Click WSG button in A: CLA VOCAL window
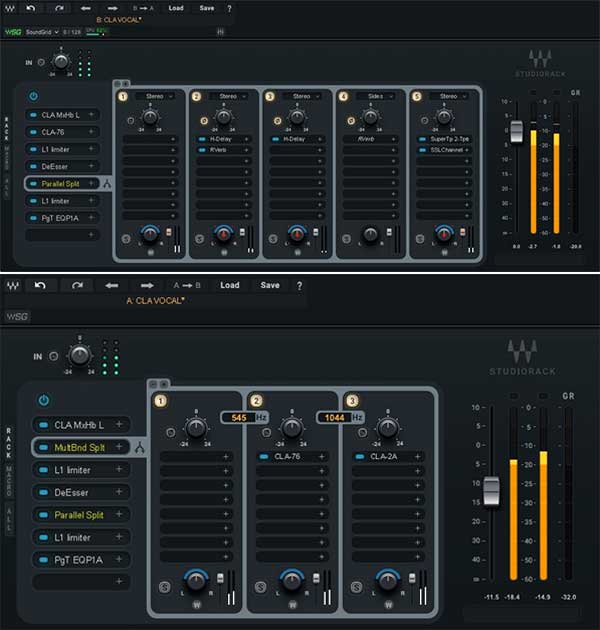Screen dimensions: 600x630 (17, 317)
